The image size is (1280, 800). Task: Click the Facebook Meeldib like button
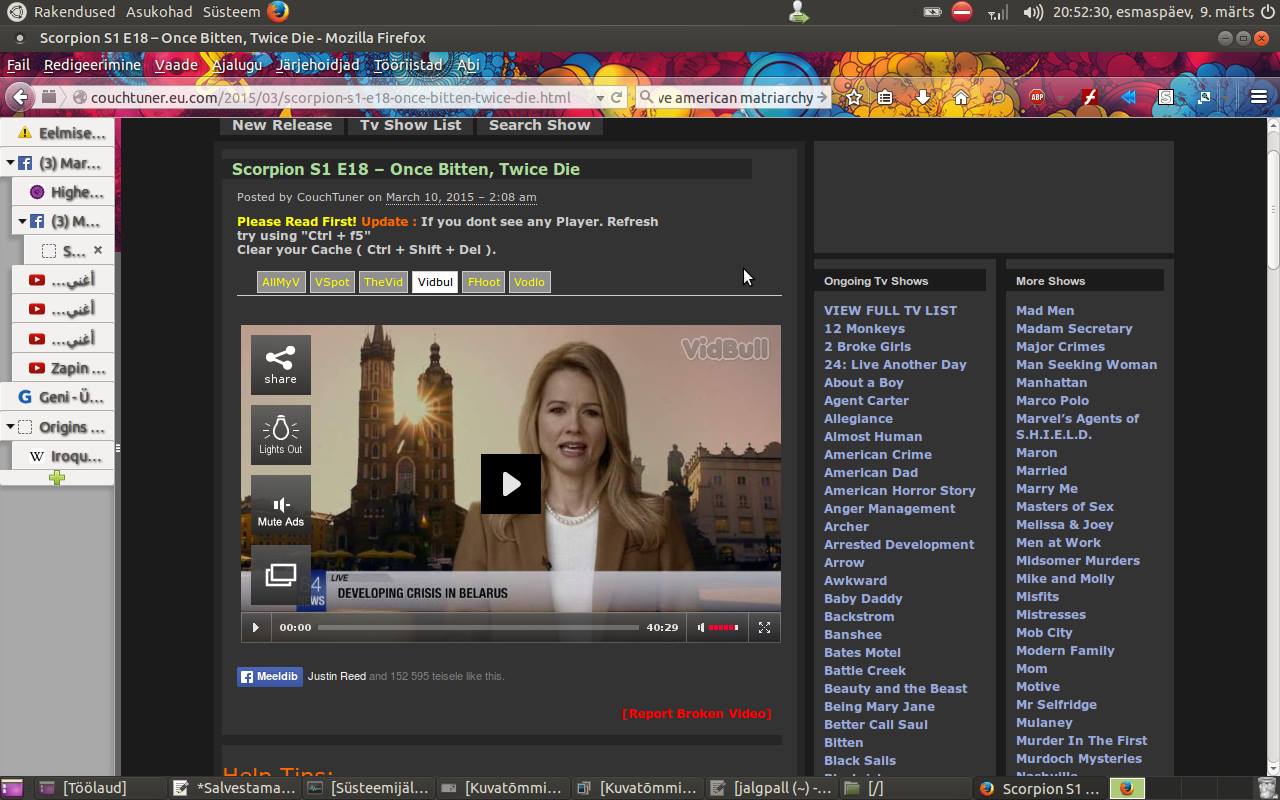coord(270,677)
